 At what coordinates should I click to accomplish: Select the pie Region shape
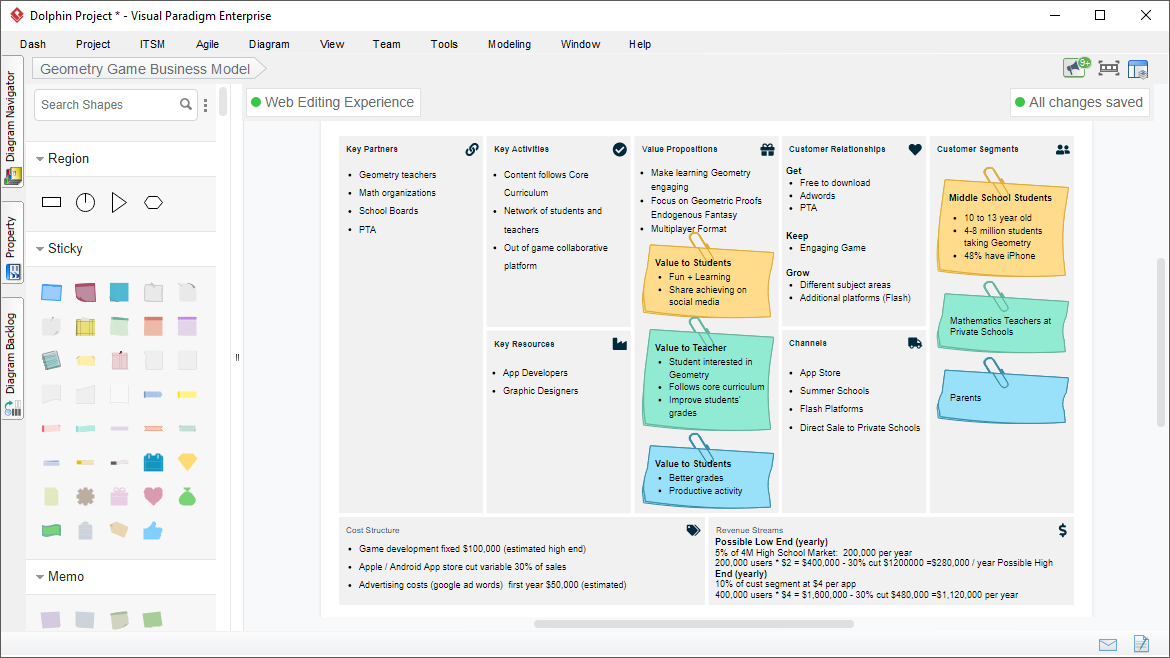(85, 201)
